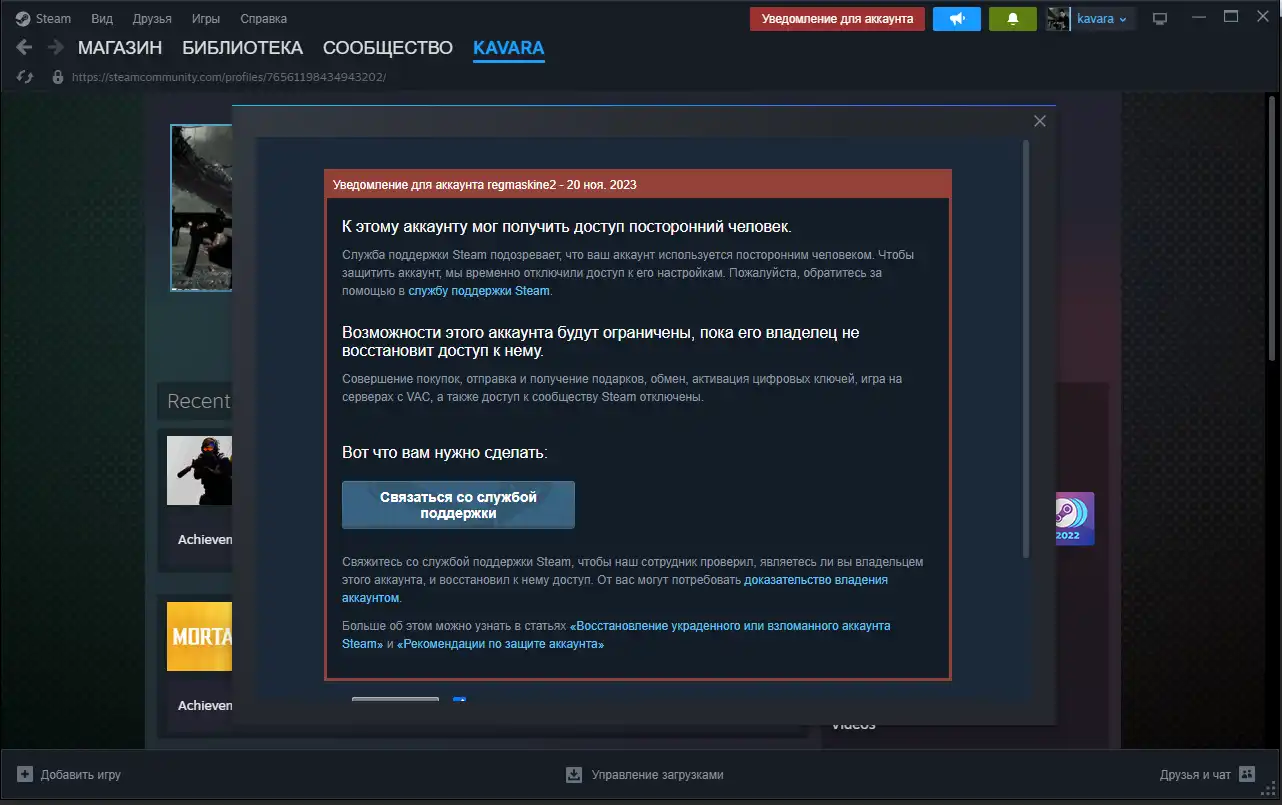1282x805 pixels.
Task: Go back with the left arrow
Action: [x=25, y=47]
